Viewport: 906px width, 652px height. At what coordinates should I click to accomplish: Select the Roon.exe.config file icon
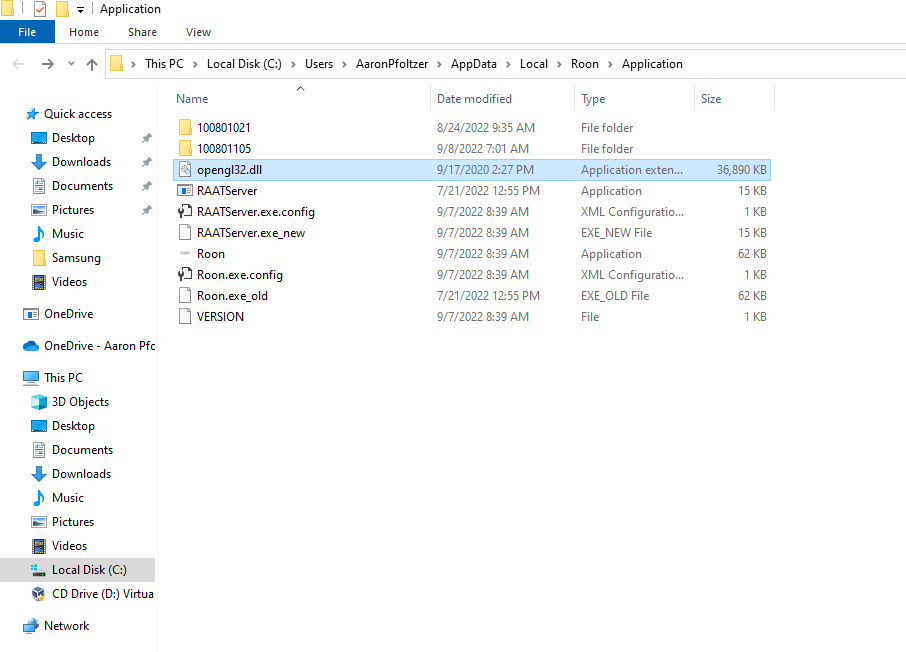pyautogui.click(x=185, y=275)
